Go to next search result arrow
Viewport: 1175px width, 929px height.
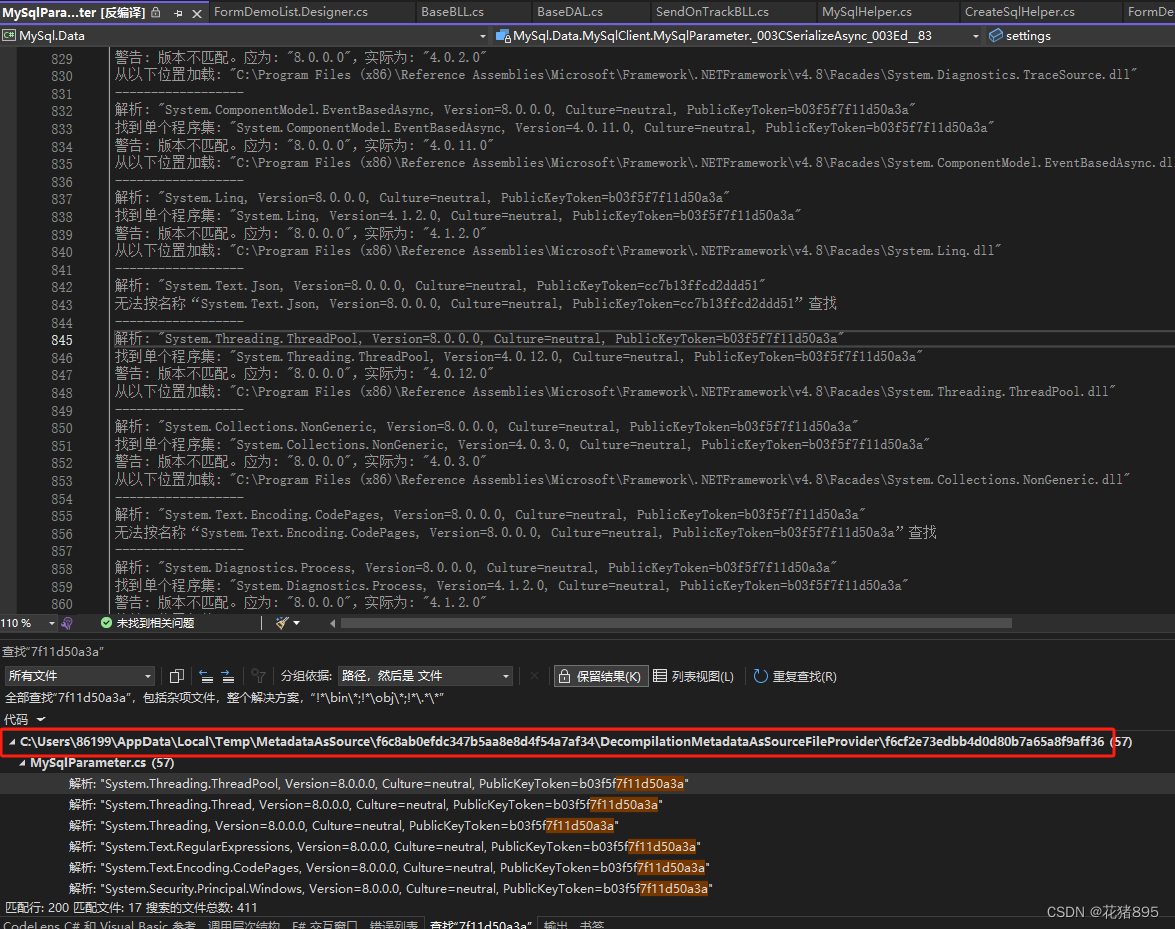[x=228, y=676]
